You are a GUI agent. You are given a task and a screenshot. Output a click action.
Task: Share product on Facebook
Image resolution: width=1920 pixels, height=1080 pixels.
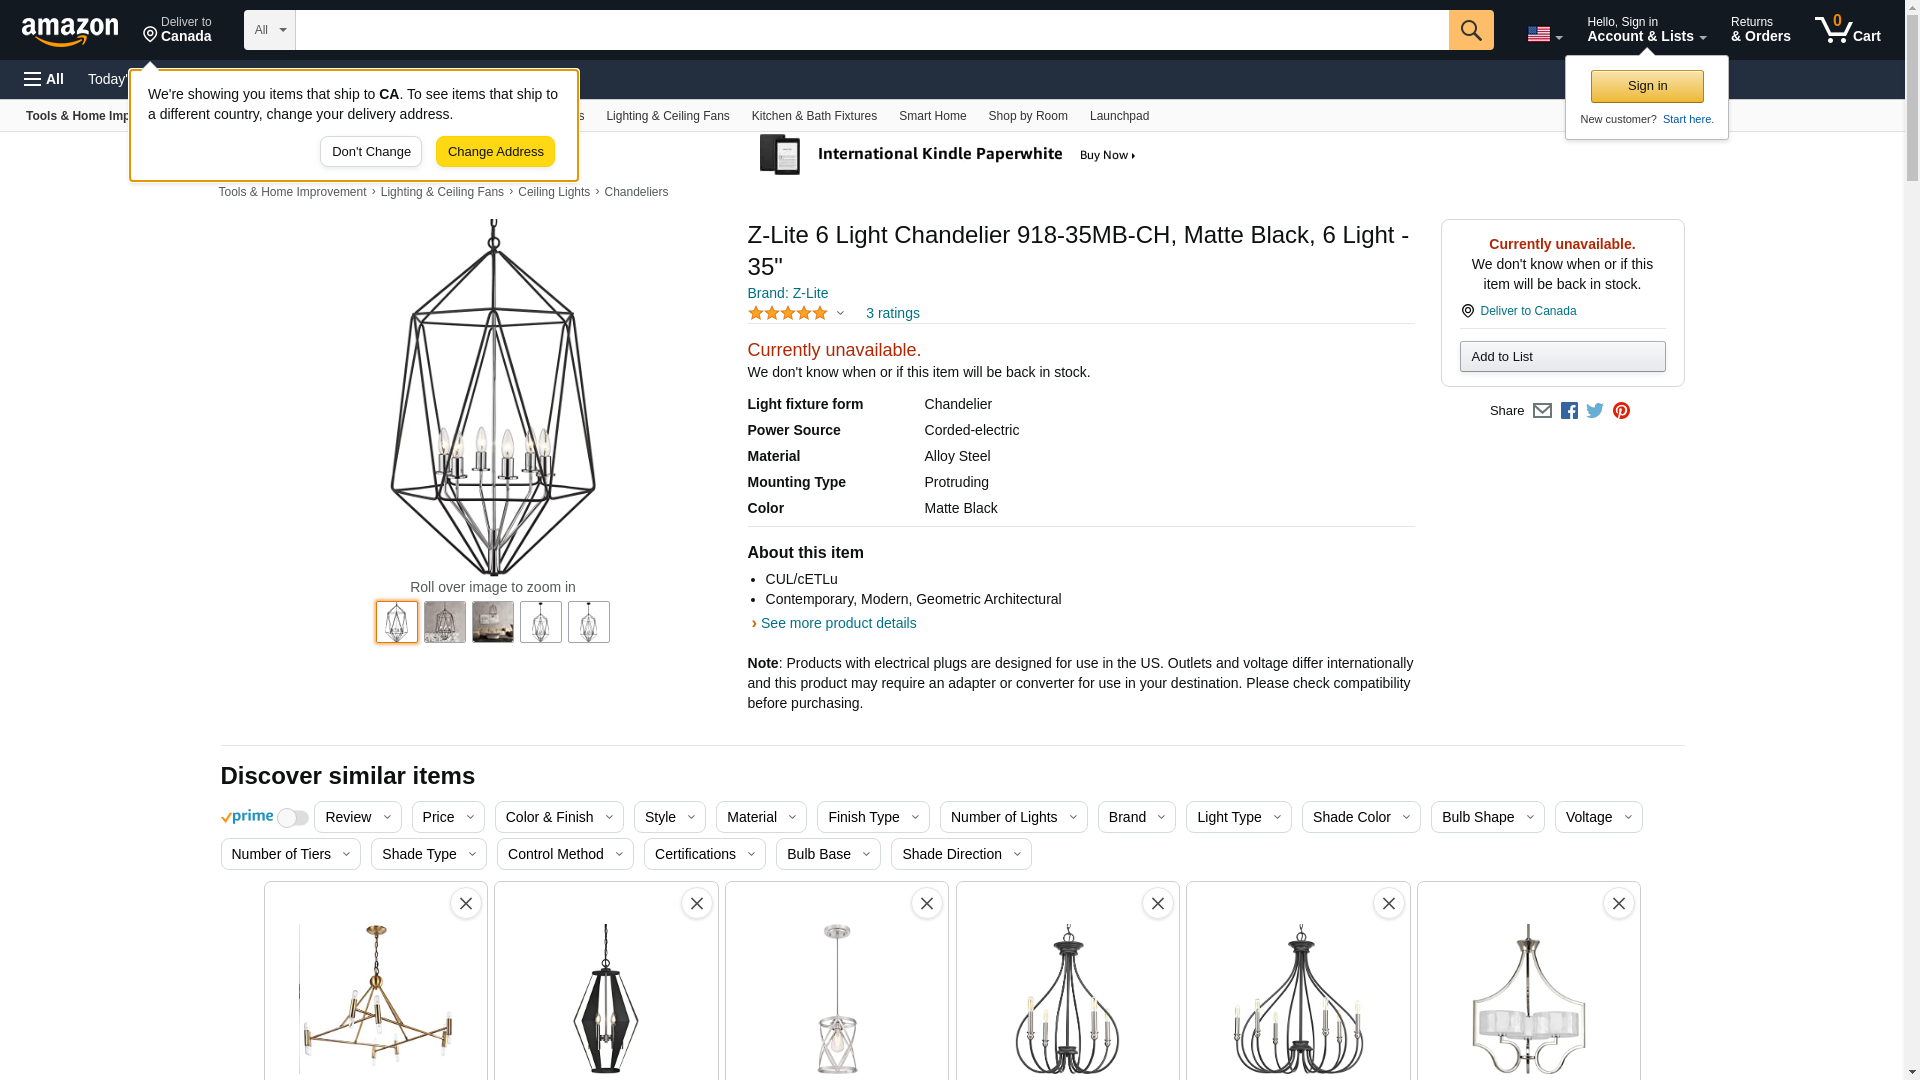[x=1569, y=411]
